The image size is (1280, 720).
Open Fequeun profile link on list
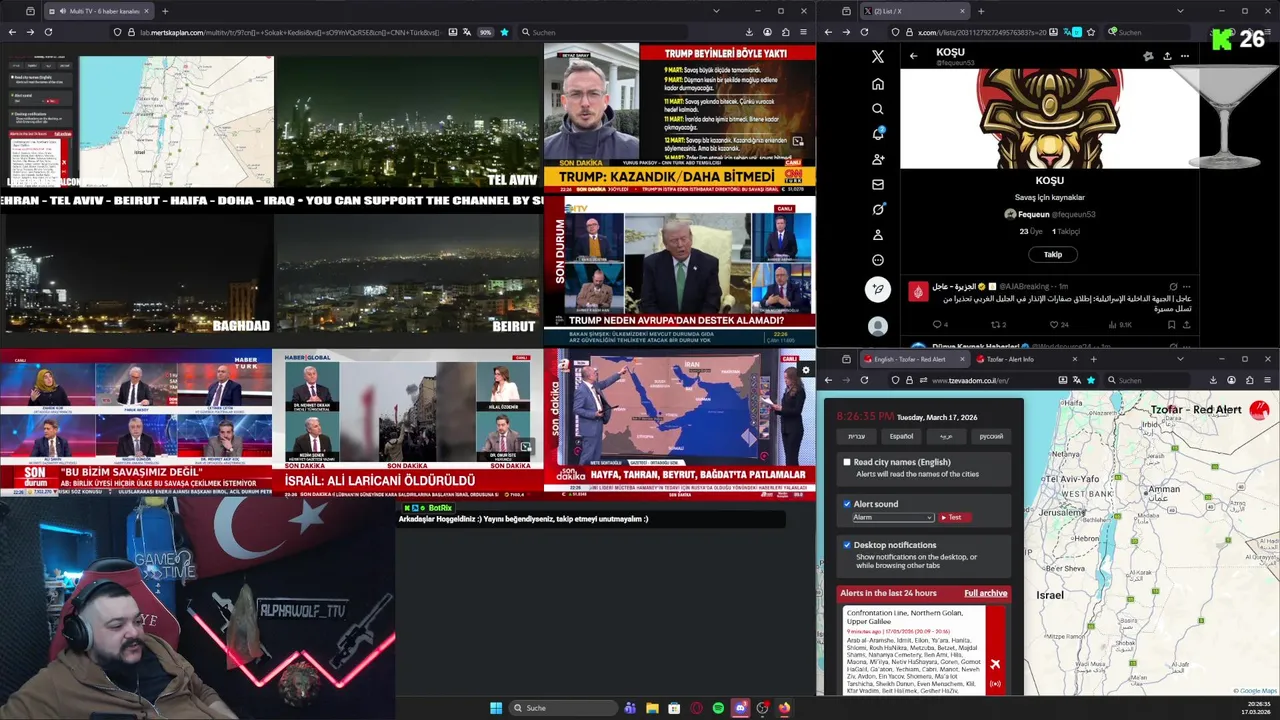coord(1050,214)
